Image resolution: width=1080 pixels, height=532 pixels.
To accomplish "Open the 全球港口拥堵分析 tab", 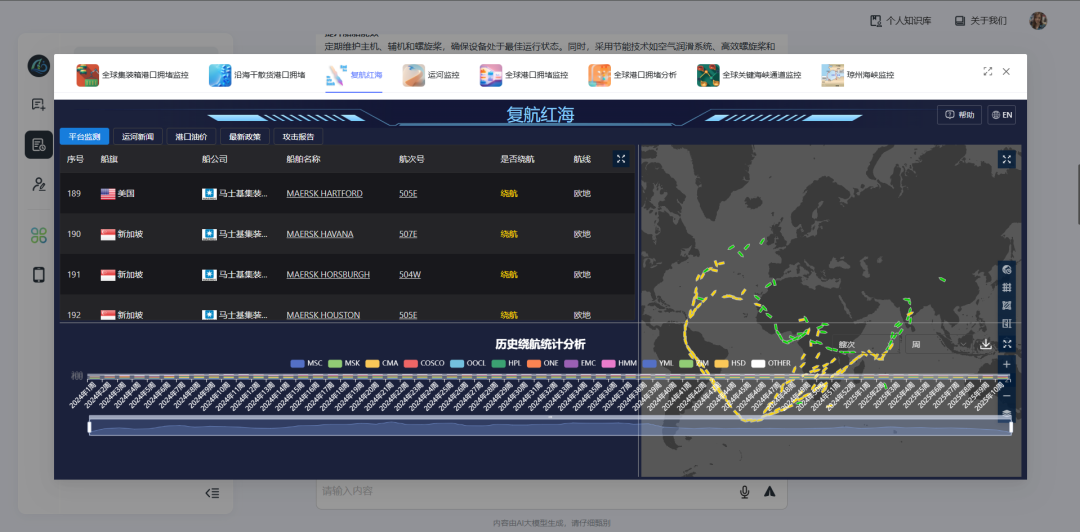I will click(x=632, y=75).
